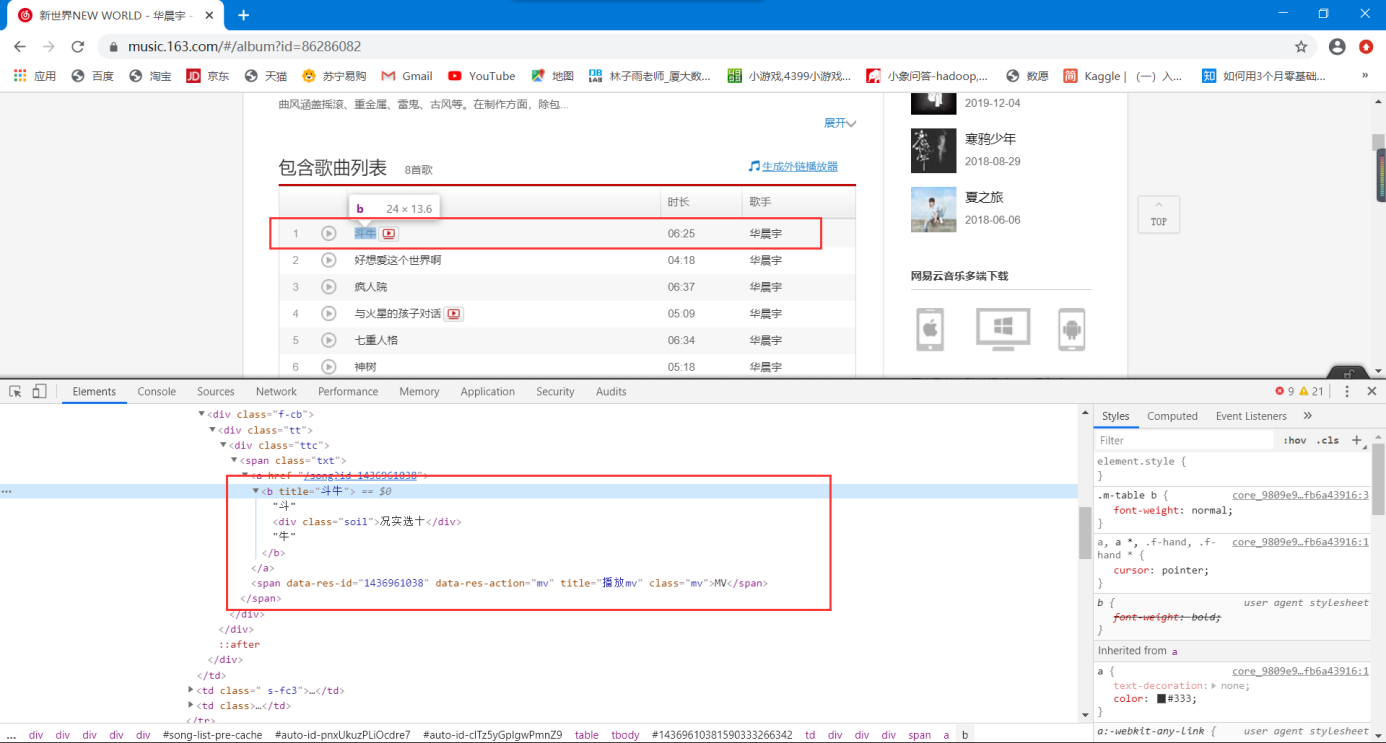Open the Computed styles tab

pos(1172,416)
